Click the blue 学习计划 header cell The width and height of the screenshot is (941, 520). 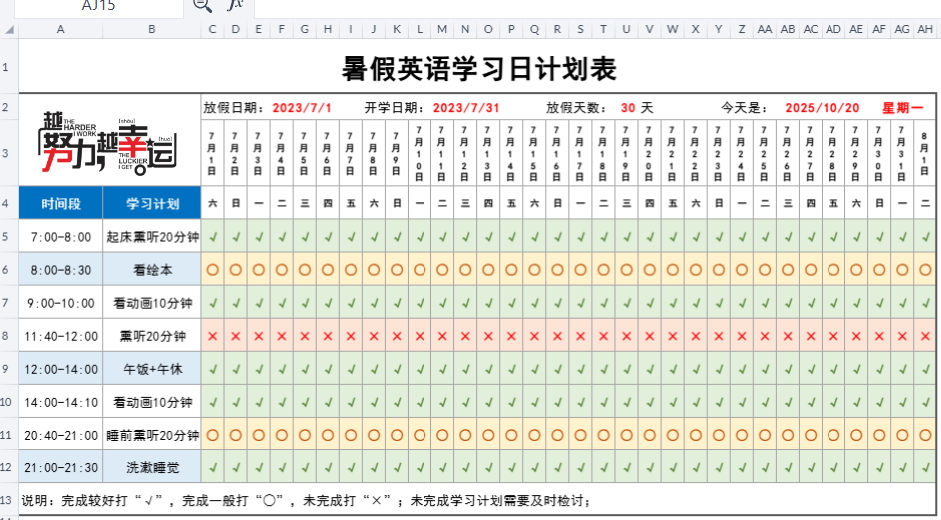pos(151,204)
